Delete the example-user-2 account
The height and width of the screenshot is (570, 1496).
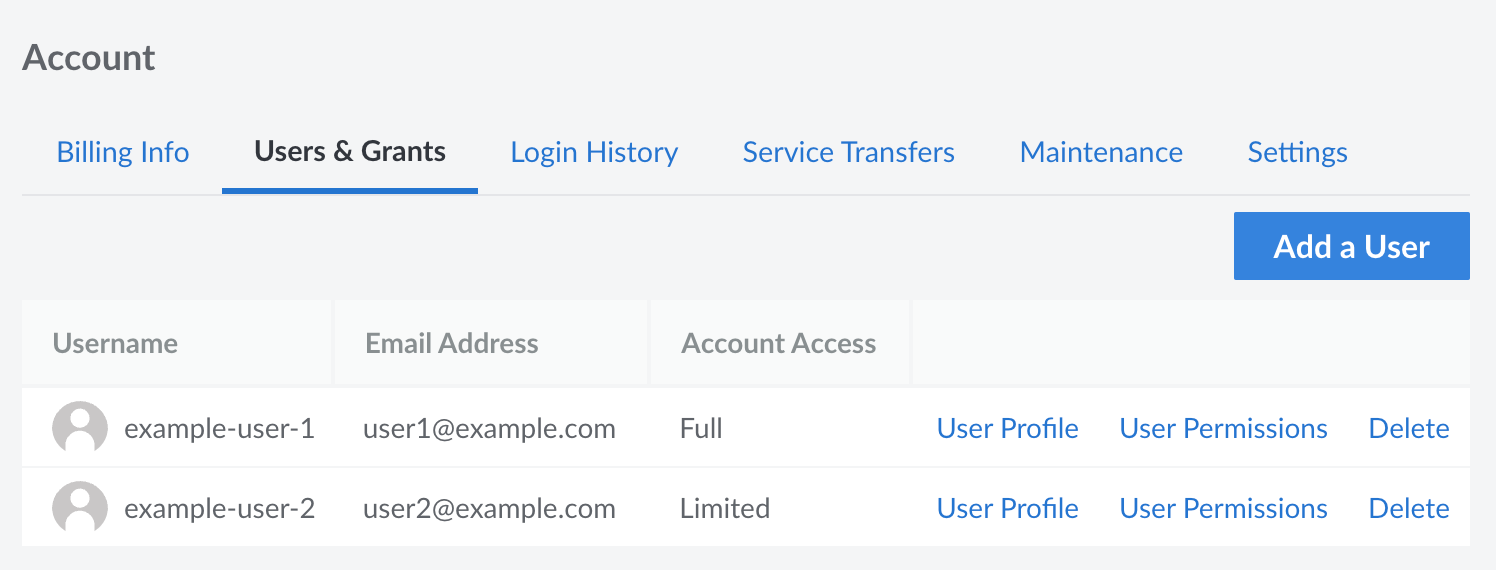[x=1408, y=509]
